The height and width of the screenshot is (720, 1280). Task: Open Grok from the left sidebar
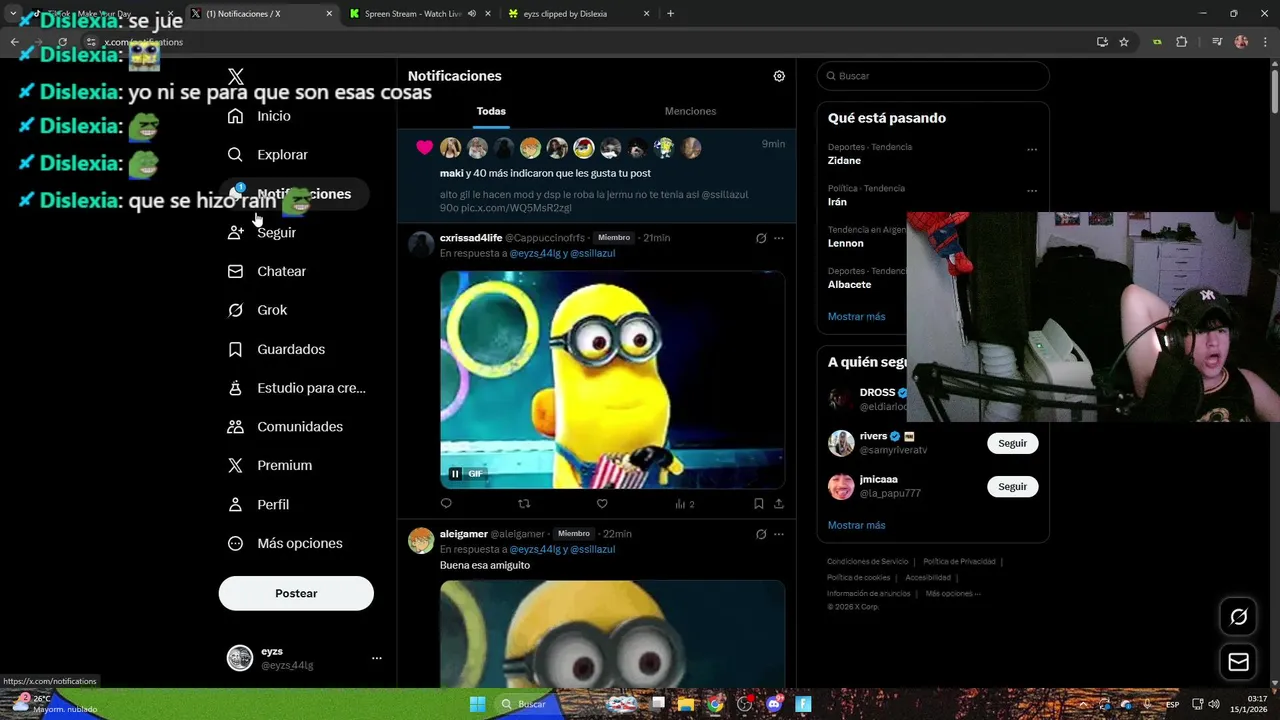(x=257, y=310)
